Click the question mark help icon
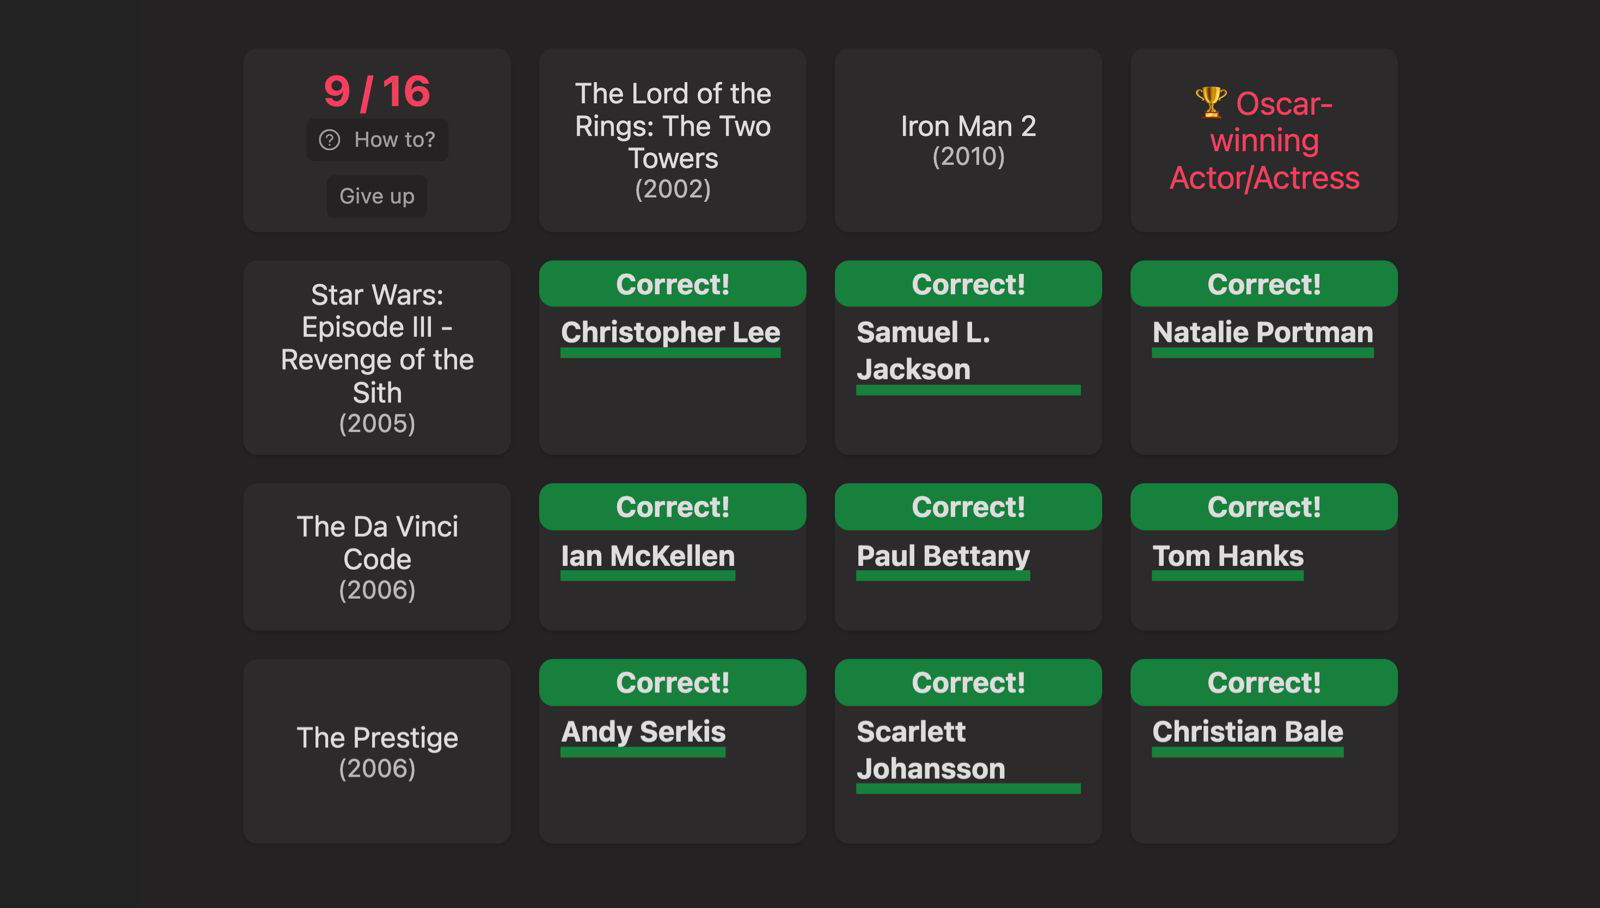Screen dimensions: 1600x908 pos(330,140)
